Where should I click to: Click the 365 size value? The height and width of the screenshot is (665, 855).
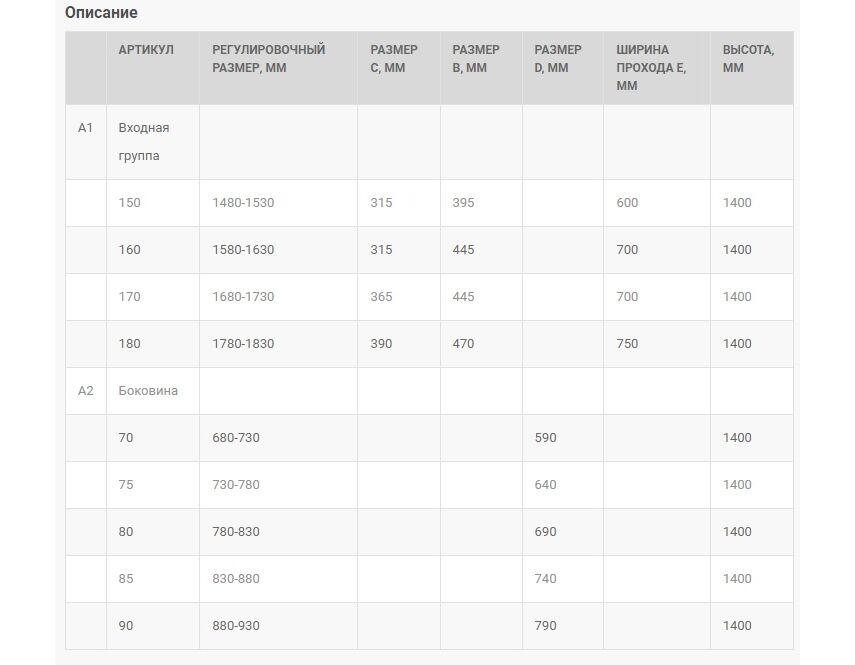(381, 297)
